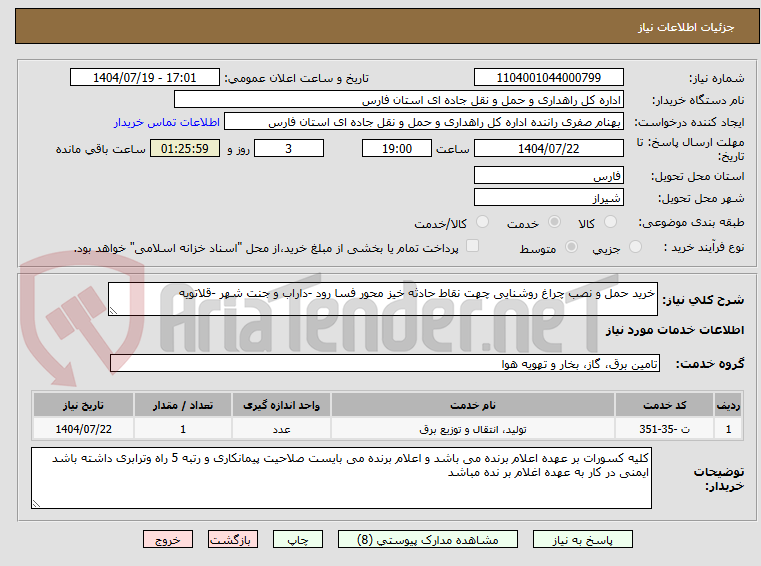The width and height of the screenshot is (761, 566).
Task: Click the اطلاعات خدمات مورد نیاز section heading
Action: click(x=675, y=330)
